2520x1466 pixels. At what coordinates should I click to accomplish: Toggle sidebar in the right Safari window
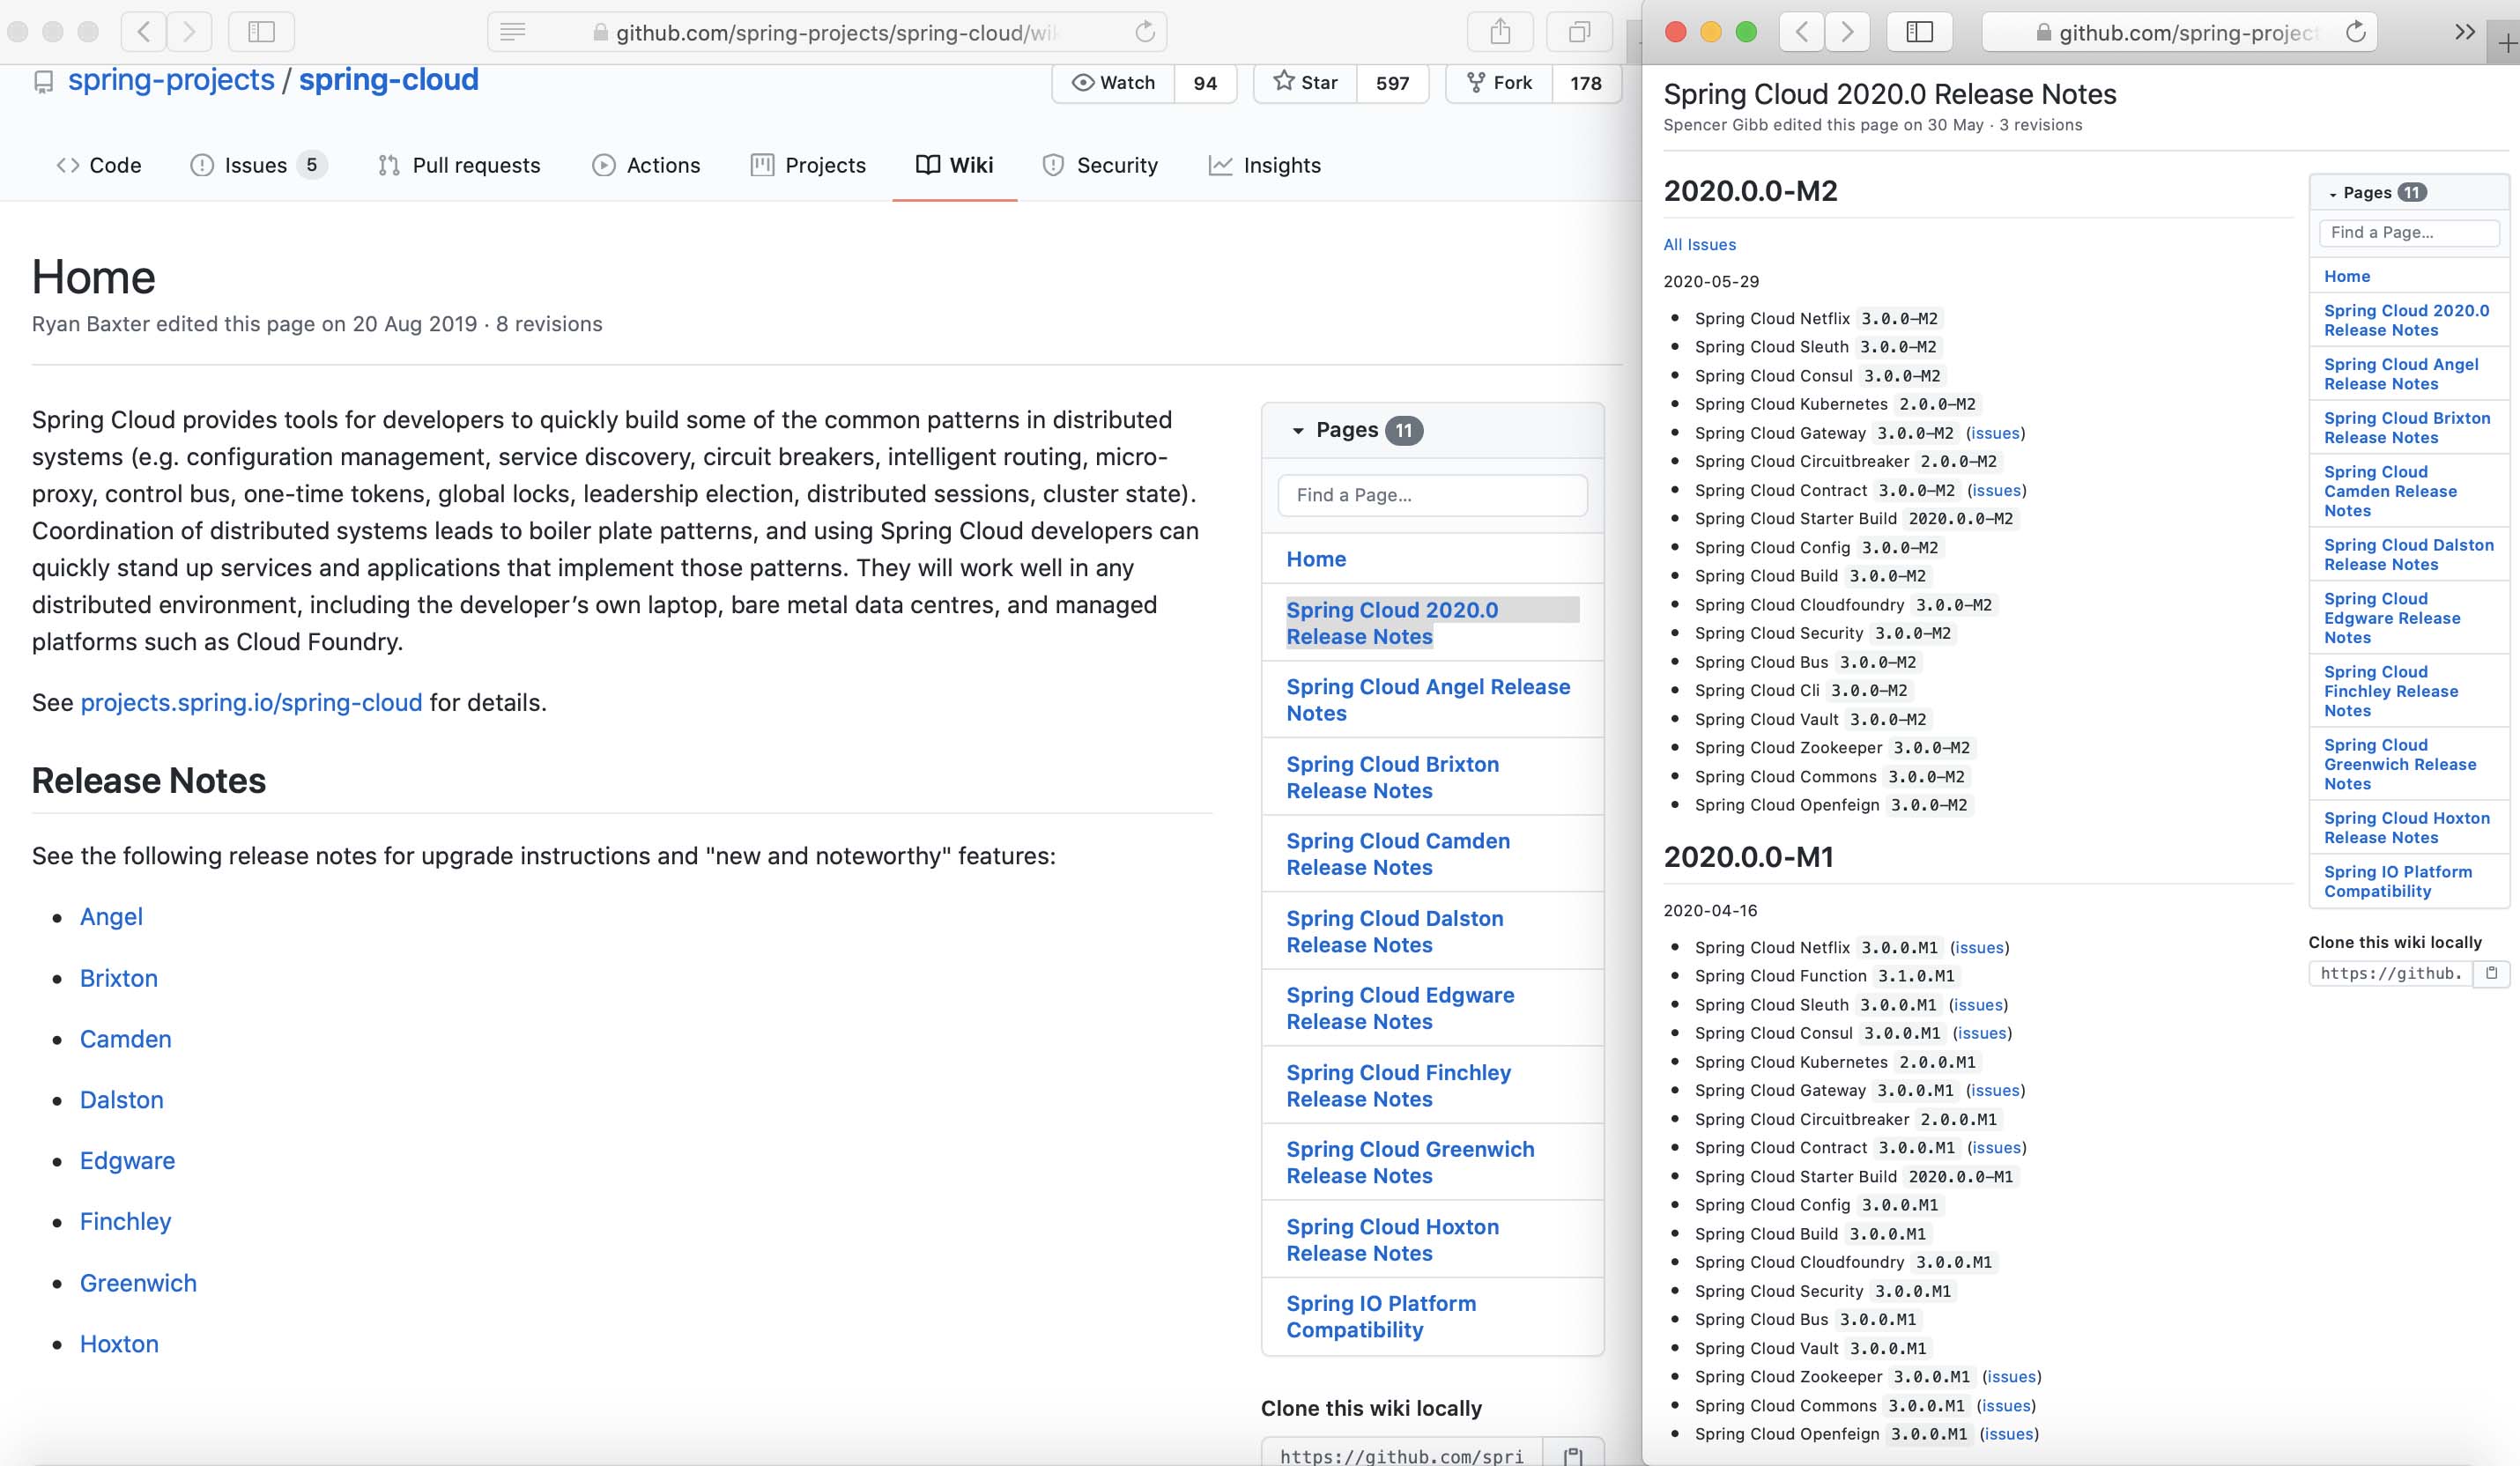click(x=1919, y=32)
